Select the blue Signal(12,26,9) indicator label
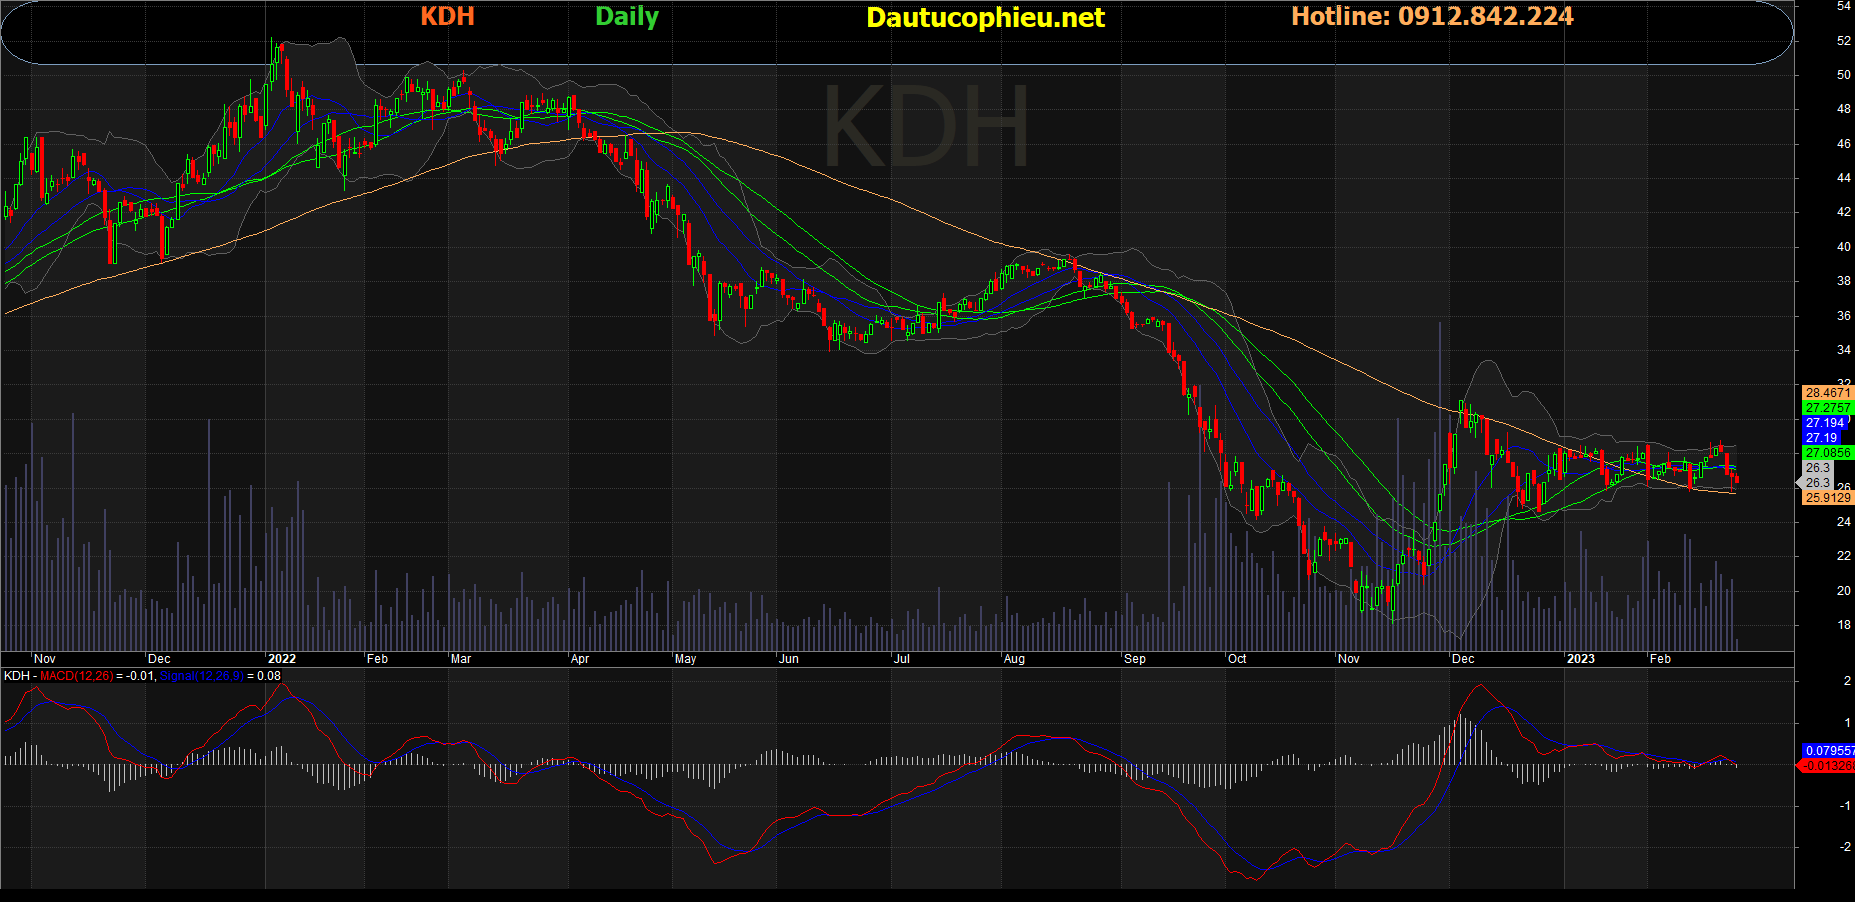Screen dimensions: 1855x902 point(201,676)
